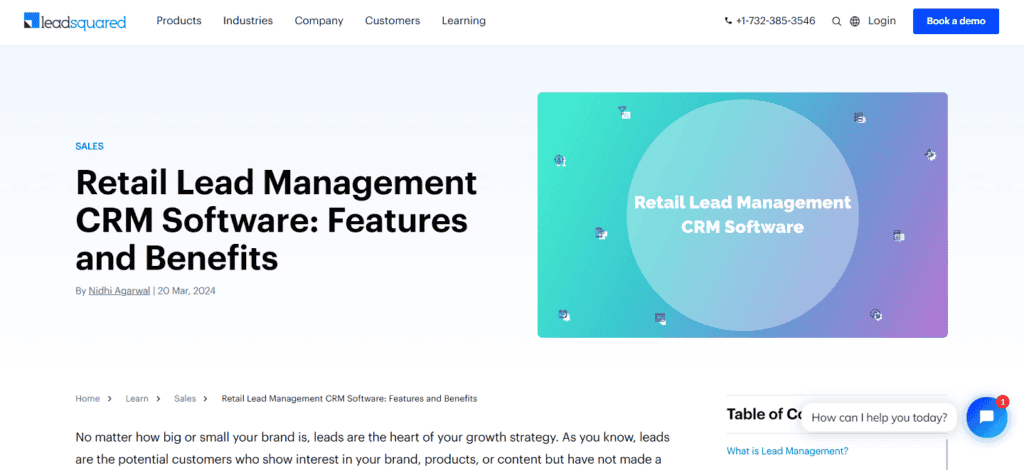This screenshot has height=470, width=1024.
Task: Open author Nidhi Agarwal's profile link
Action: point(120,291)
